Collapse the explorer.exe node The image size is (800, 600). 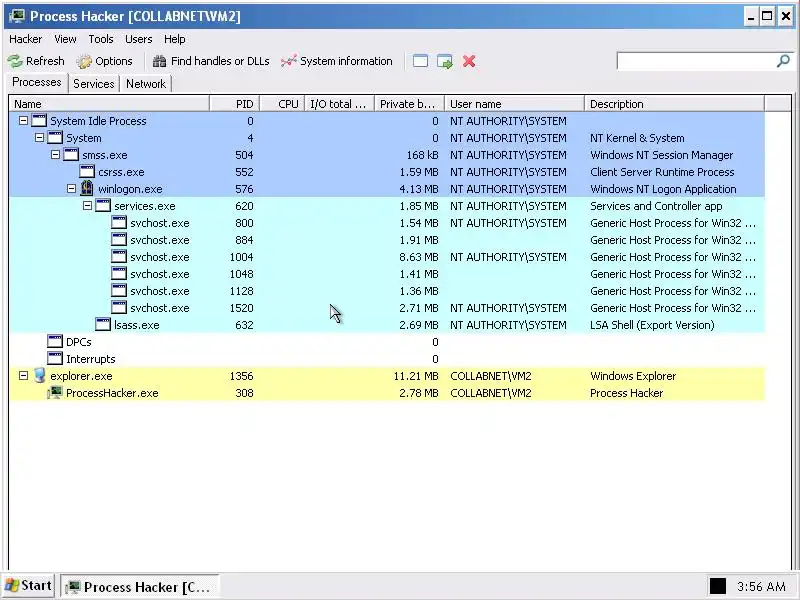point(23,376)
